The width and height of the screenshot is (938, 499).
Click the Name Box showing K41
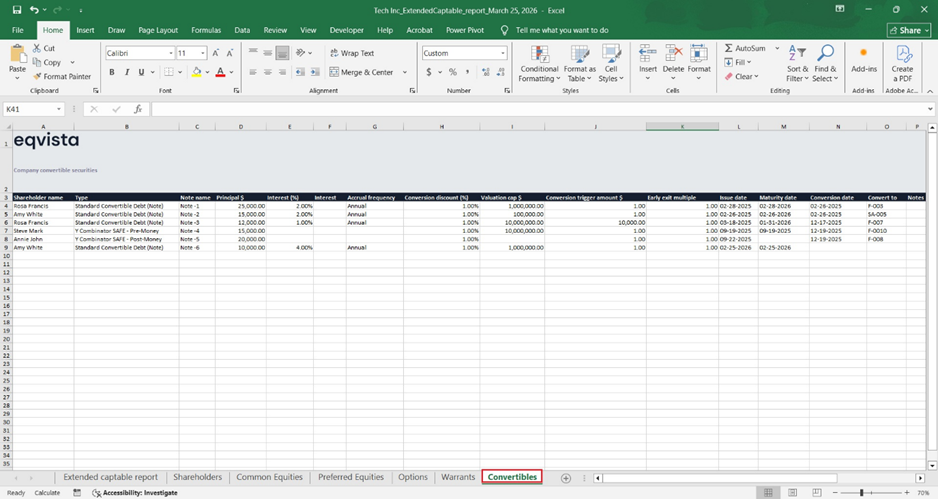(30, 109)
